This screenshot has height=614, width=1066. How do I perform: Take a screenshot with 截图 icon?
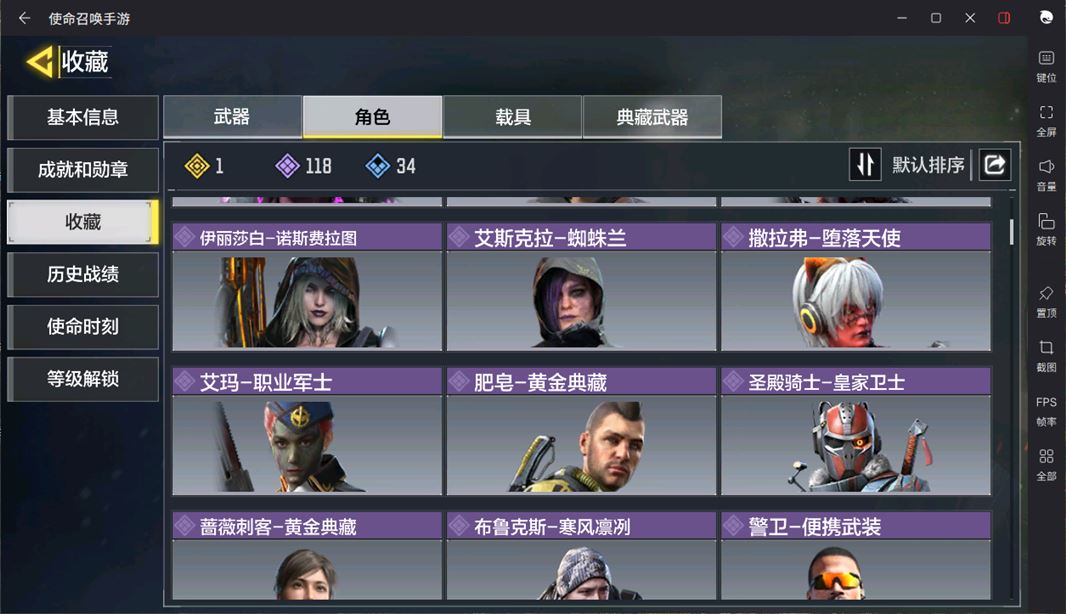(x=1046, y=356)
